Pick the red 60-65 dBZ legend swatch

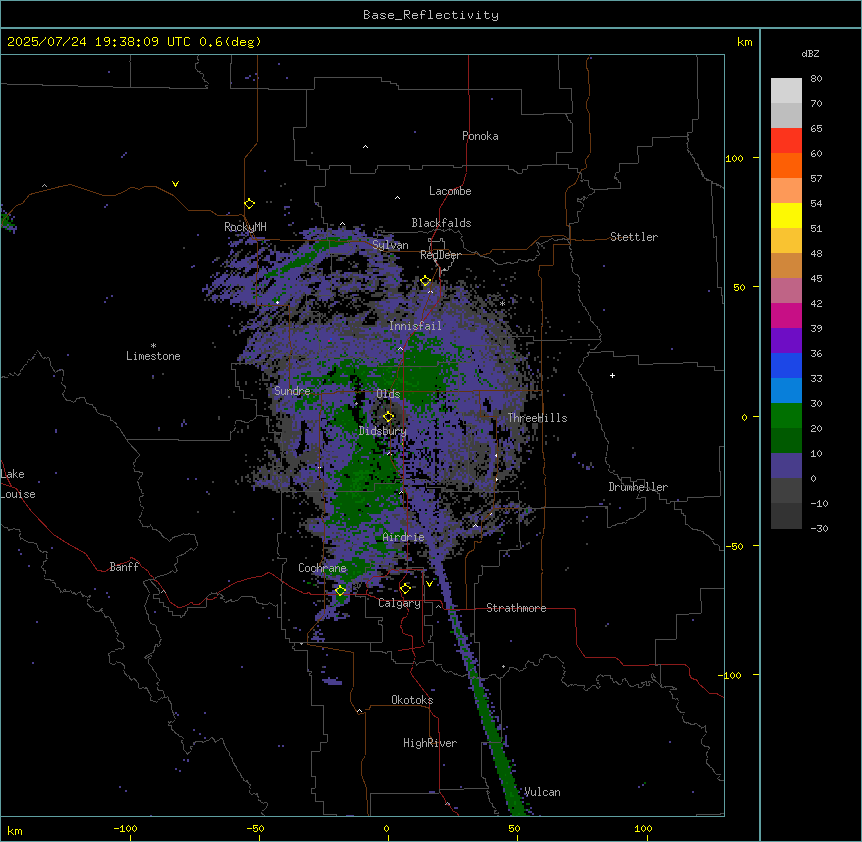coord(786,141)
